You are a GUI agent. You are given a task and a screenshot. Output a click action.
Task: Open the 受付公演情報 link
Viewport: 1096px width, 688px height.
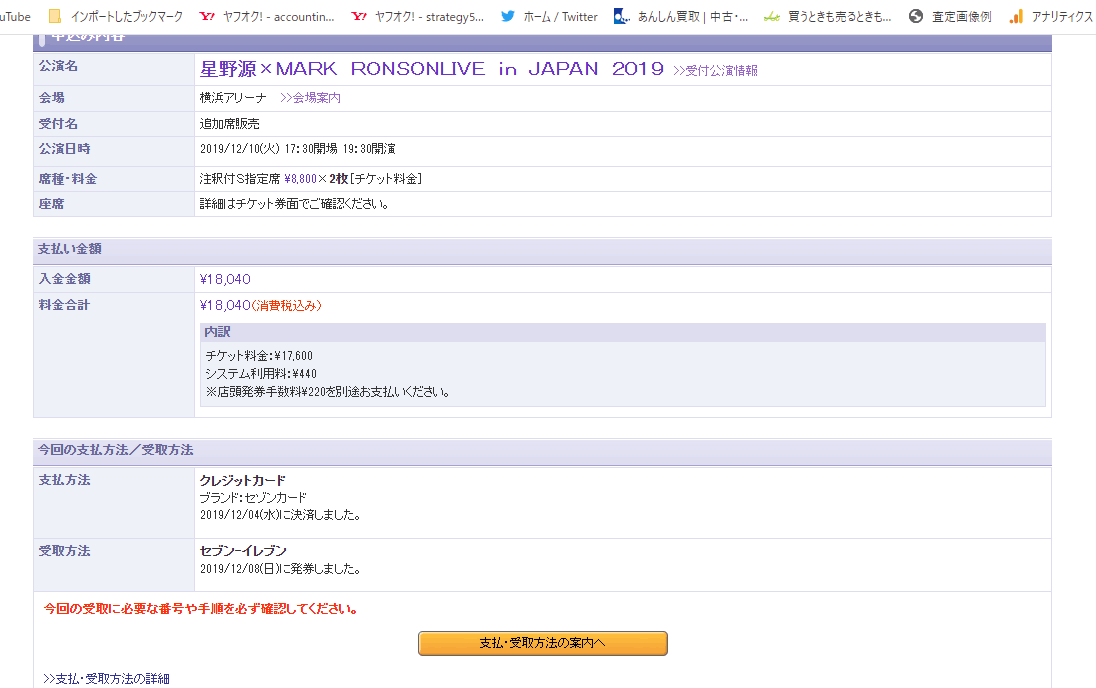click(x=715, y=70)
